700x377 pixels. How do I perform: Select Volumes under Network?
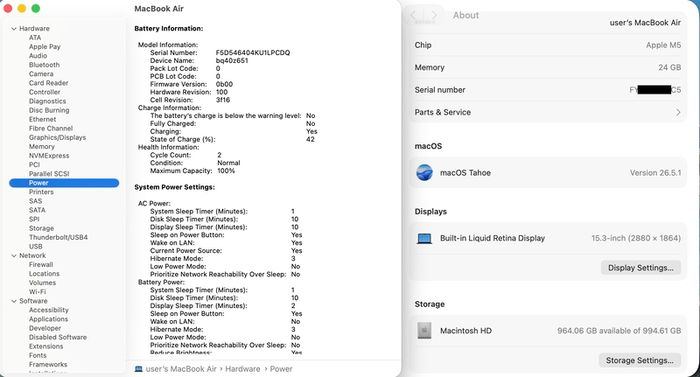click(x=42, y=283)
